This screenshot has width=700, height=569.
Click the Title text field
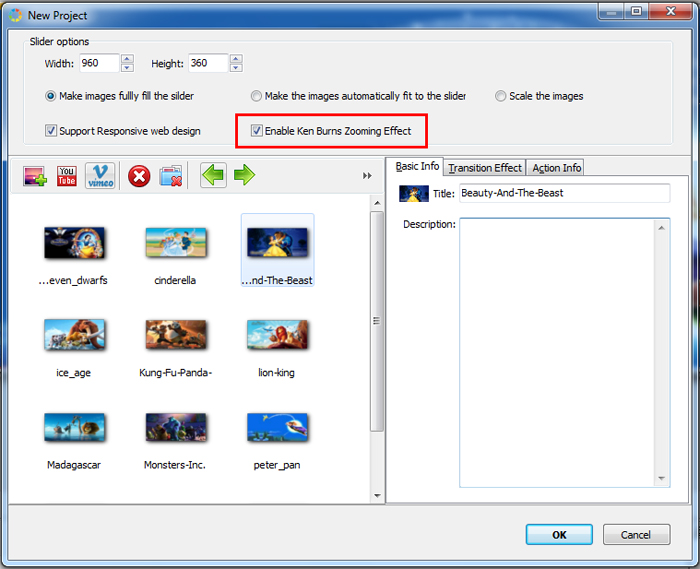pyautogui.click(x=565, y=193)
